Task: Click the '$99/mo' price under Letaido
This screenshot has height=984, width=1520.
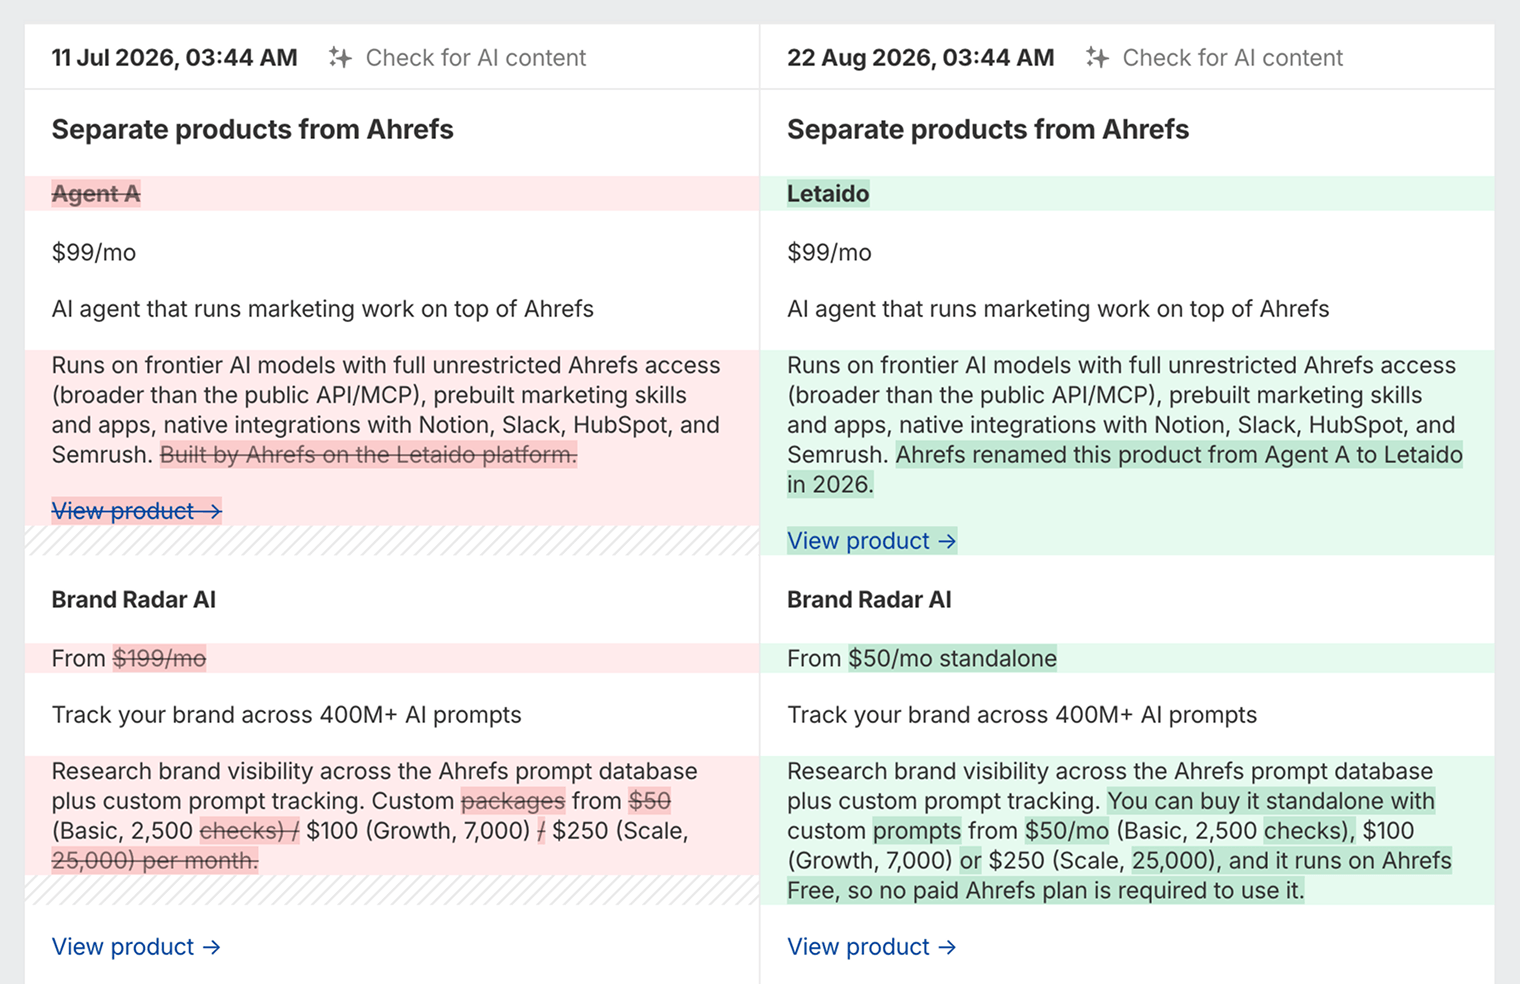Action: (x=829, y=253)
